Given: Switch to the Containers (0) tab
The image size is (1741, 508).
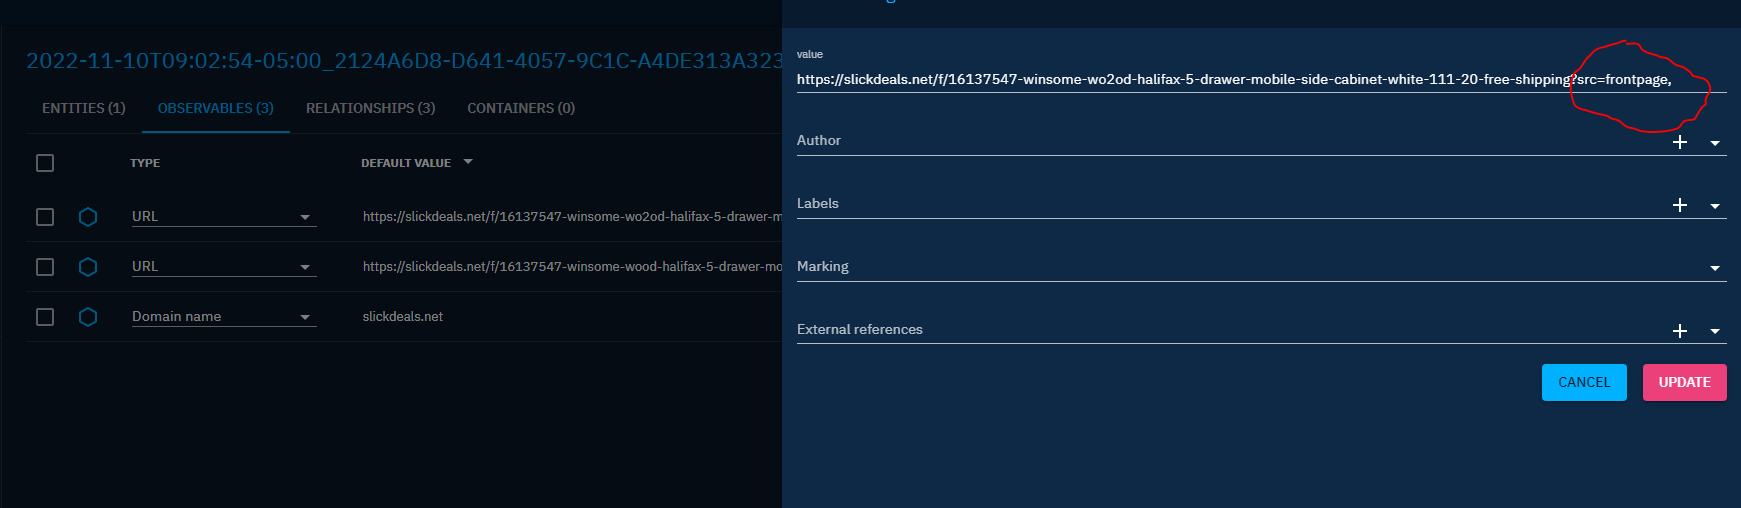Looking at the screenshot, I should pos(521,108).
